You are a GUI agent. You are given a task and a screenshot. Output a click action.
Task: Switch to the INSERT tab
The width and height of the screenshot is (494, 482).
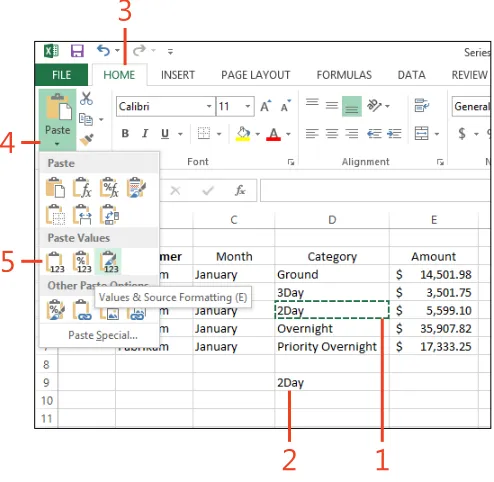pos(178,75)
